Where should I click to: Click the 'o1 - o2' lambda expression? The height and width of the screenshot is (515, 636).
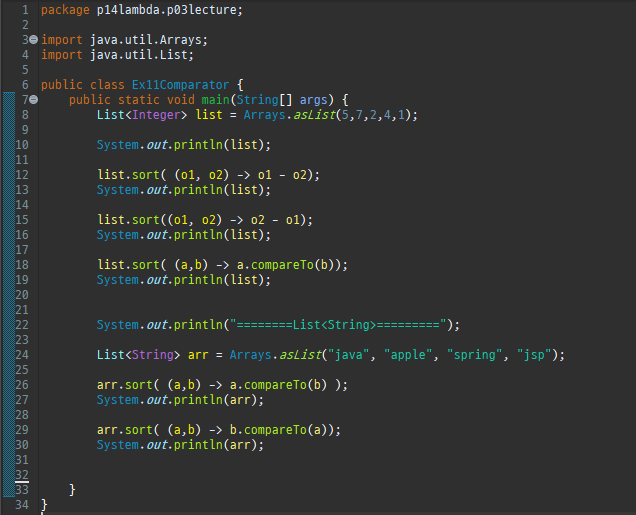click(282, 175)
